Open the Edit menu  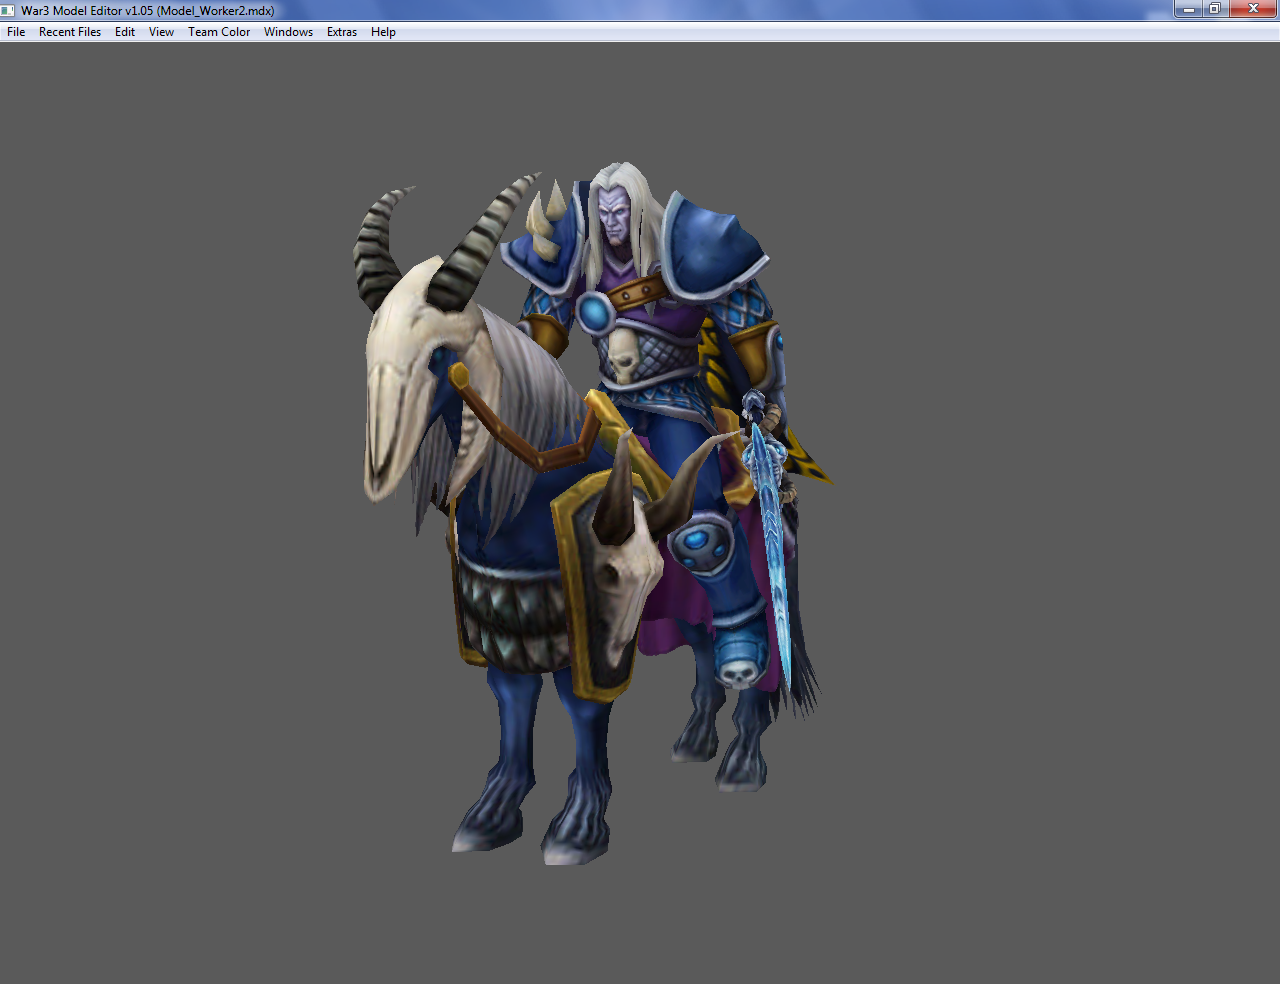125,32
